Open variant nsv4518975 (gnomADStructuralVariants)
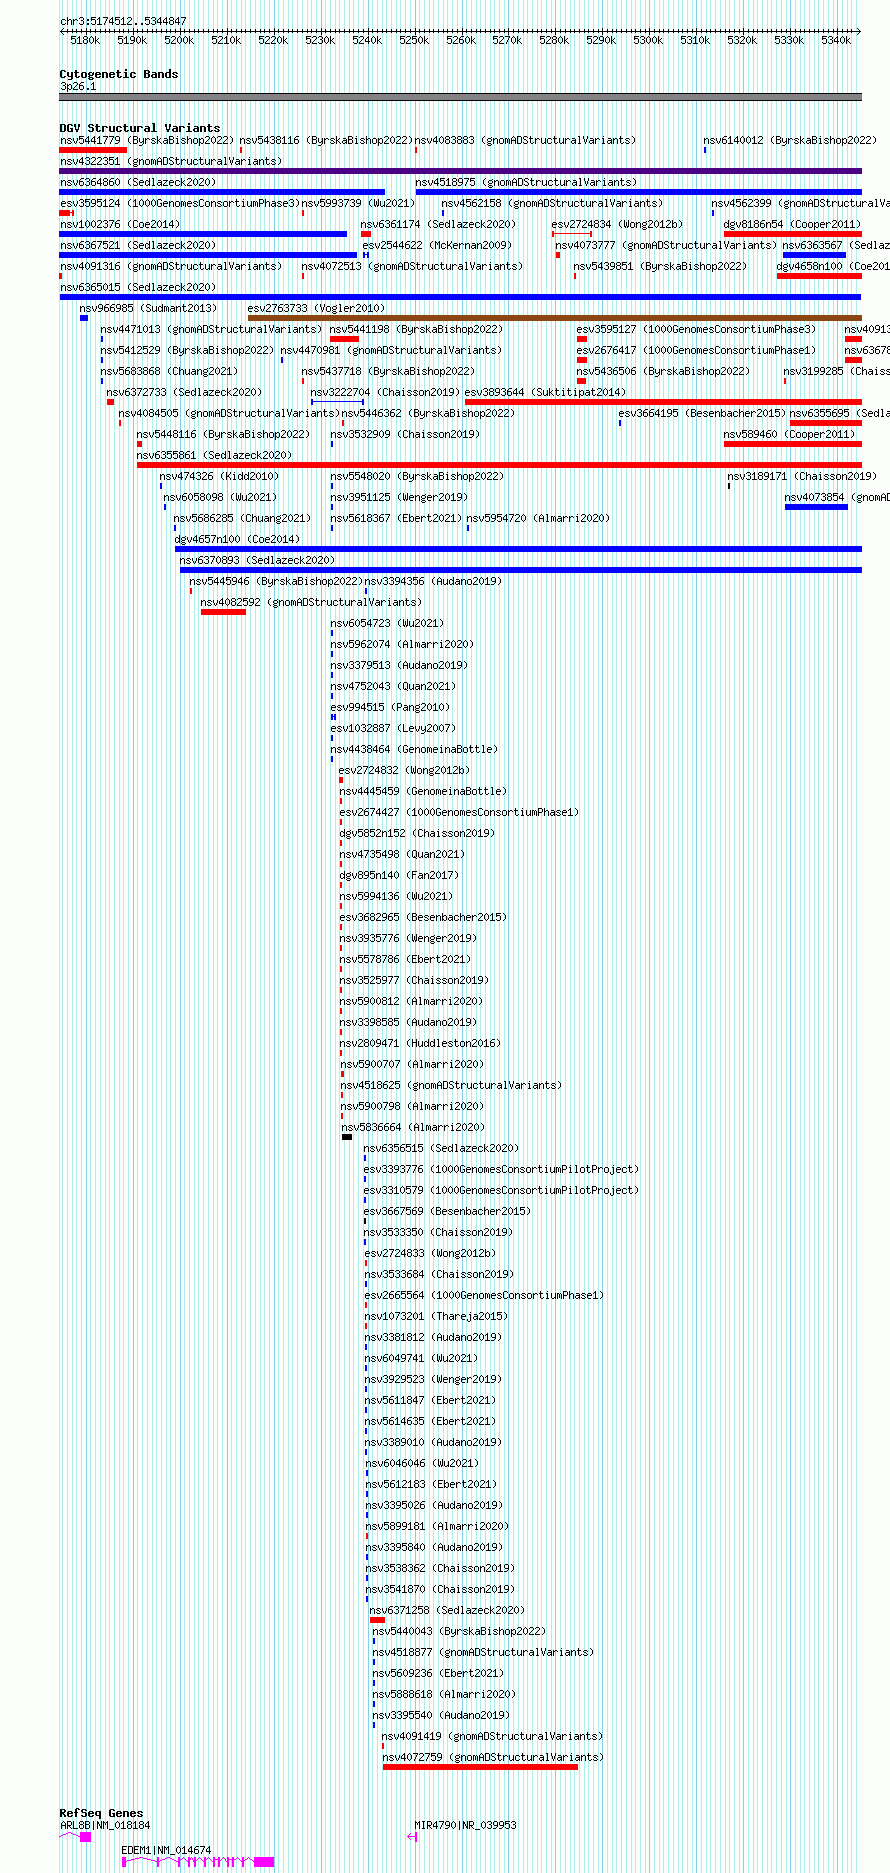The height and width of the screenshot is (1873, 890). pyautogui.click(x=526, y=183)
